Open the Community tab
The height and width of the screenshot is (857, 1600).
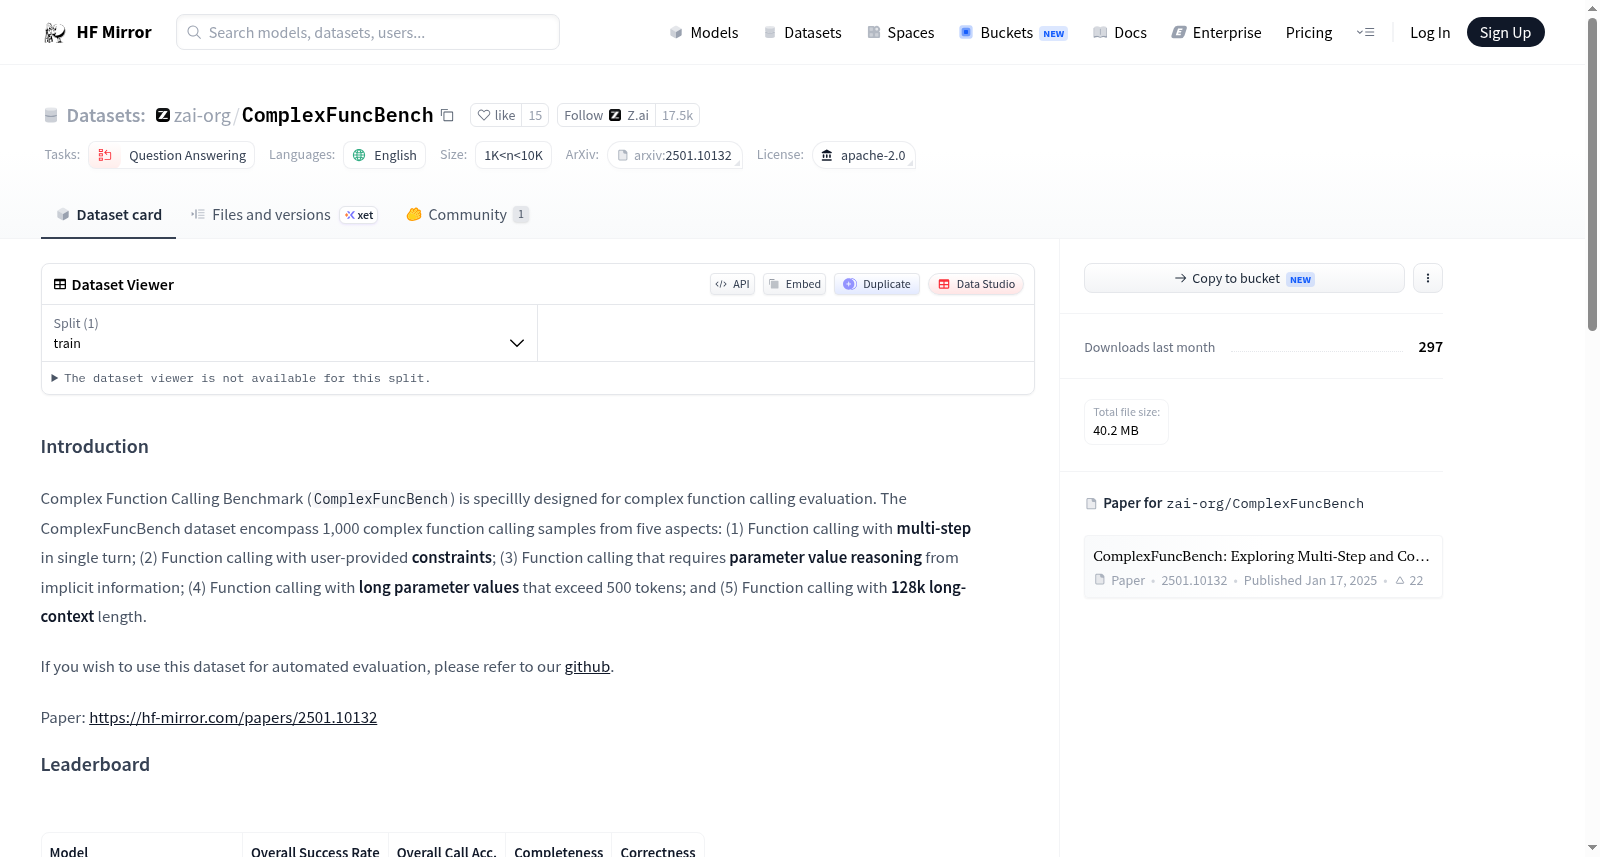pos(467,215)
